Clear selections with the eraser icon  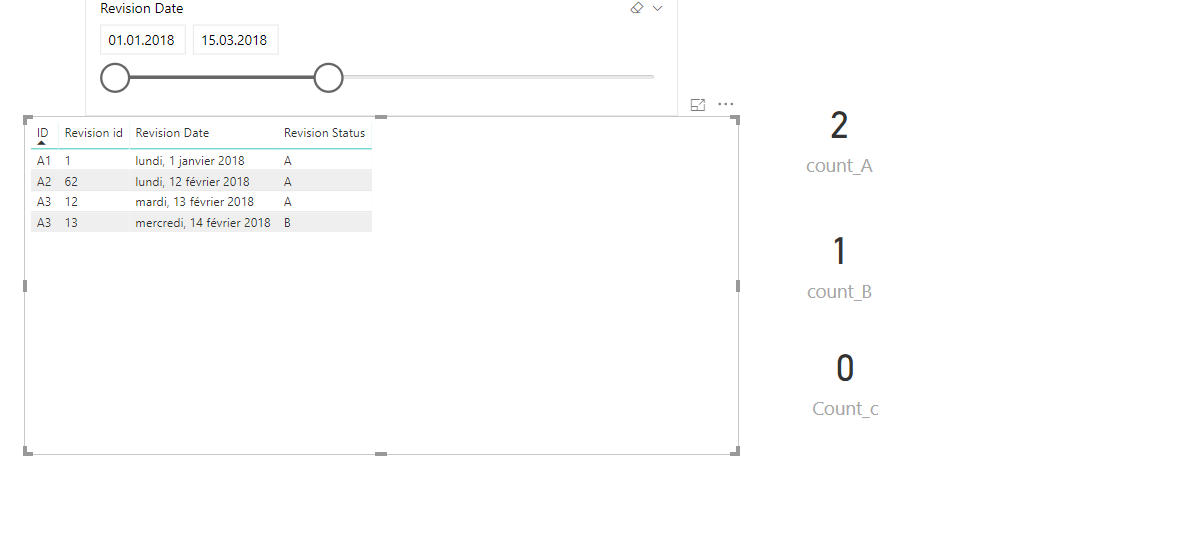click(637, 8)
